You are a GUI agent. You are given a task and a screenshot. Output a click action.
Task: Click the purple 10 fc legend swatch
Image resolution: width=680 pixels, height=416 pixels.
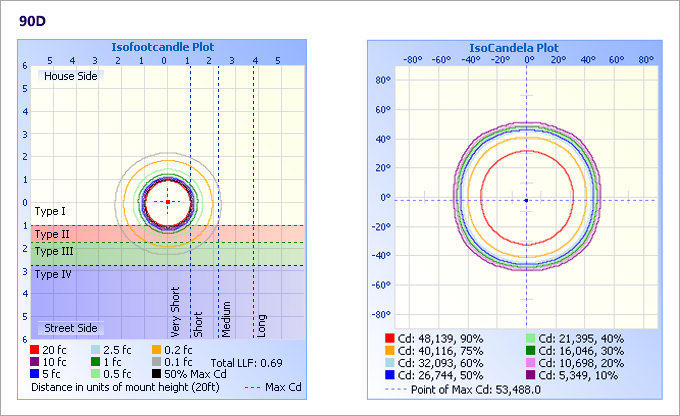[37, 361]
